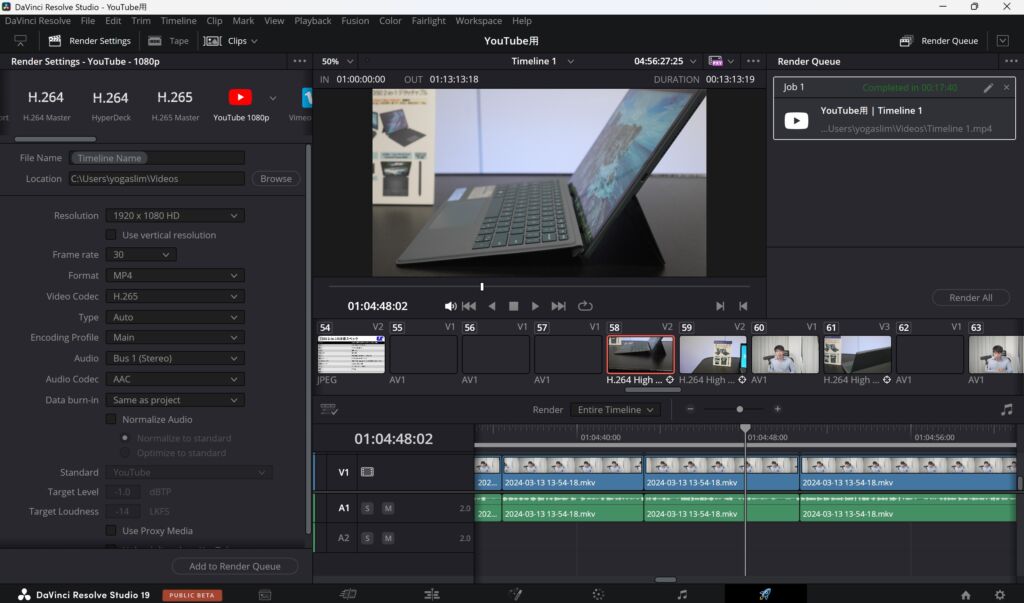Open the Render Settings panel icon
The width and height of the screenshot is (1024, 603).
55,41
